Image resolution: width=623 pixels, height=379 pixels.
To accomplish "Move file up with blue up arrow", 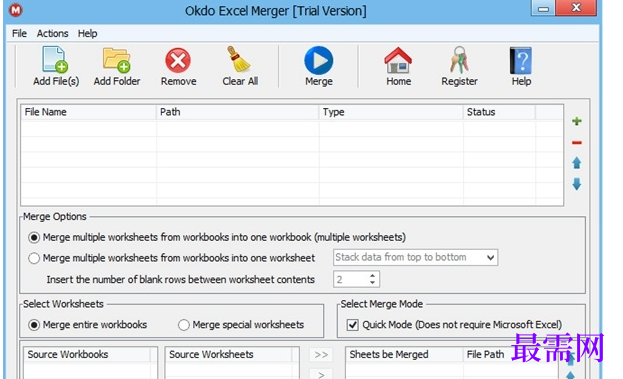I will [x=577, y=163].
